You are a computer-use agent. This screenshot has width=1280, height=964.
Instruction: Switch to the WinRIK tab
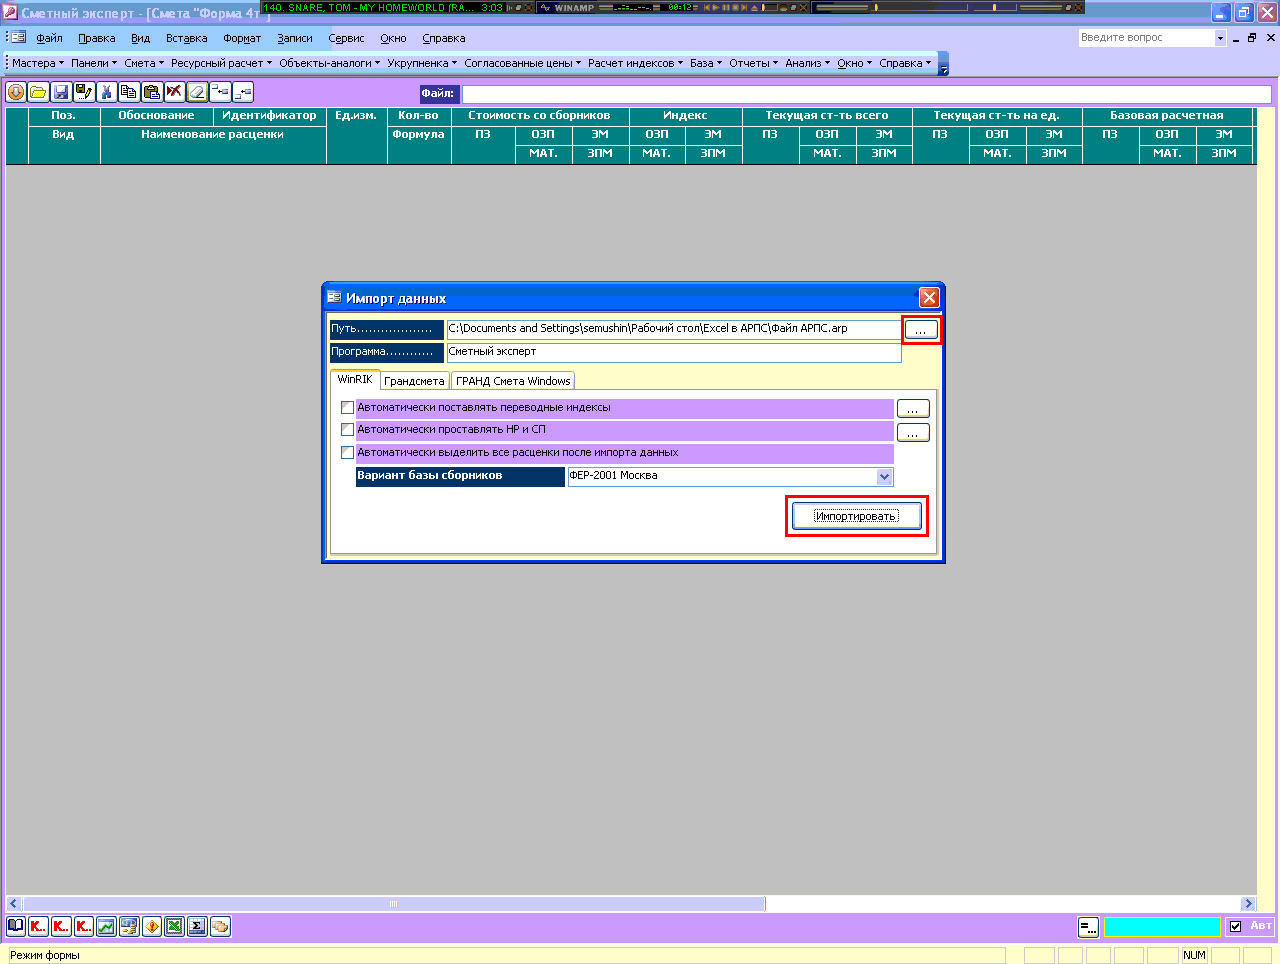click(x=355, y=380)
